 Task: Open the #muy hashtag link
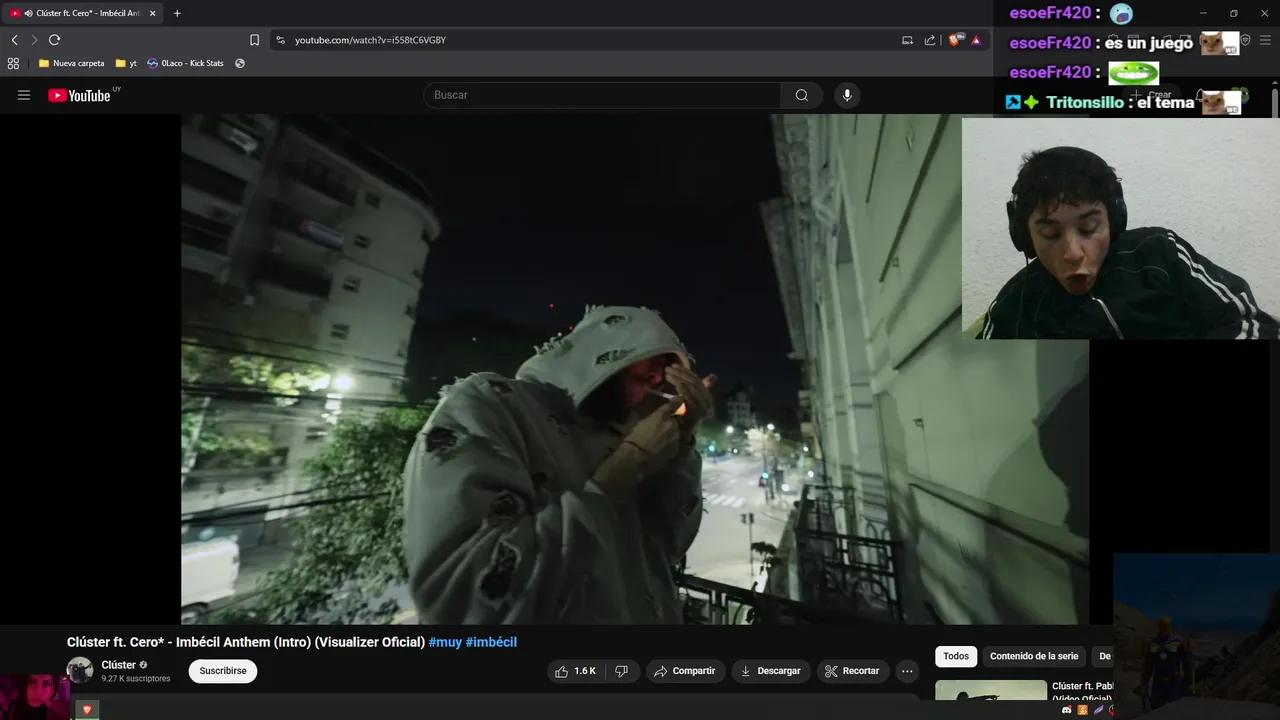click(x=445, y=642)
